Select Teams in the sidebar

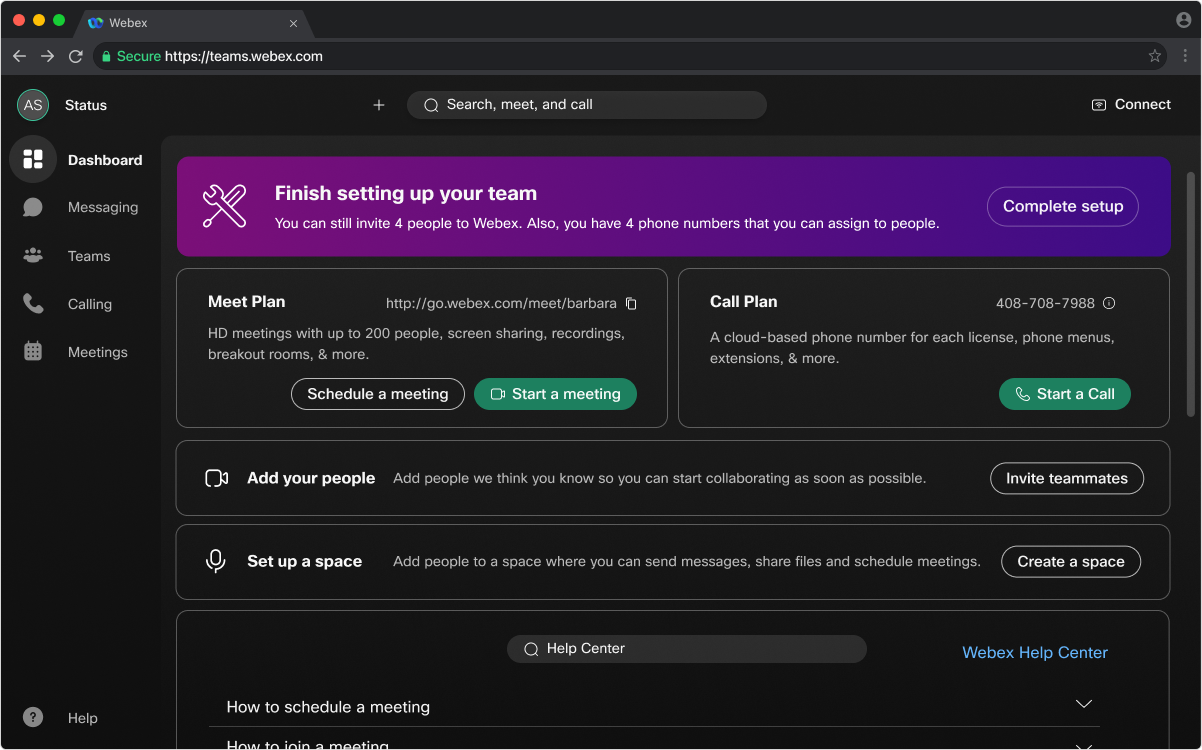pos(89,256)
